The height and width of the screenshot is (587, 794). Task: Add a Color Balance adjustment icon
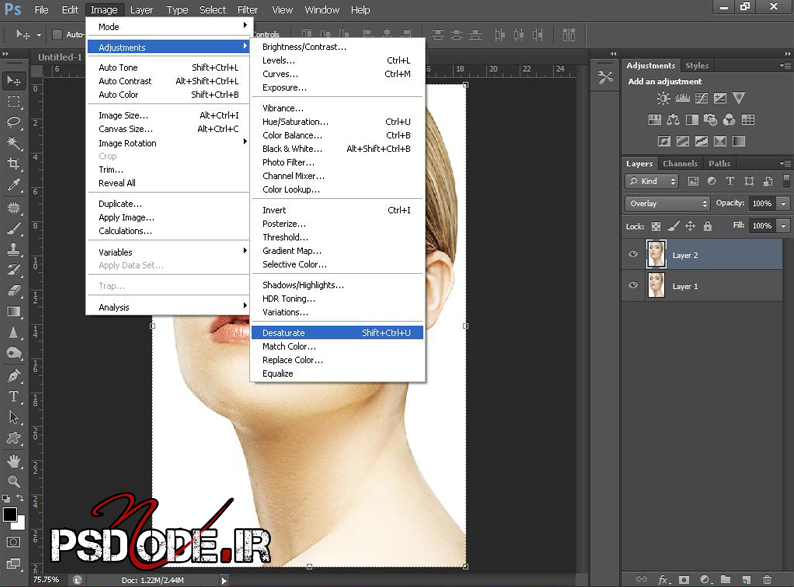coord(673,120)
